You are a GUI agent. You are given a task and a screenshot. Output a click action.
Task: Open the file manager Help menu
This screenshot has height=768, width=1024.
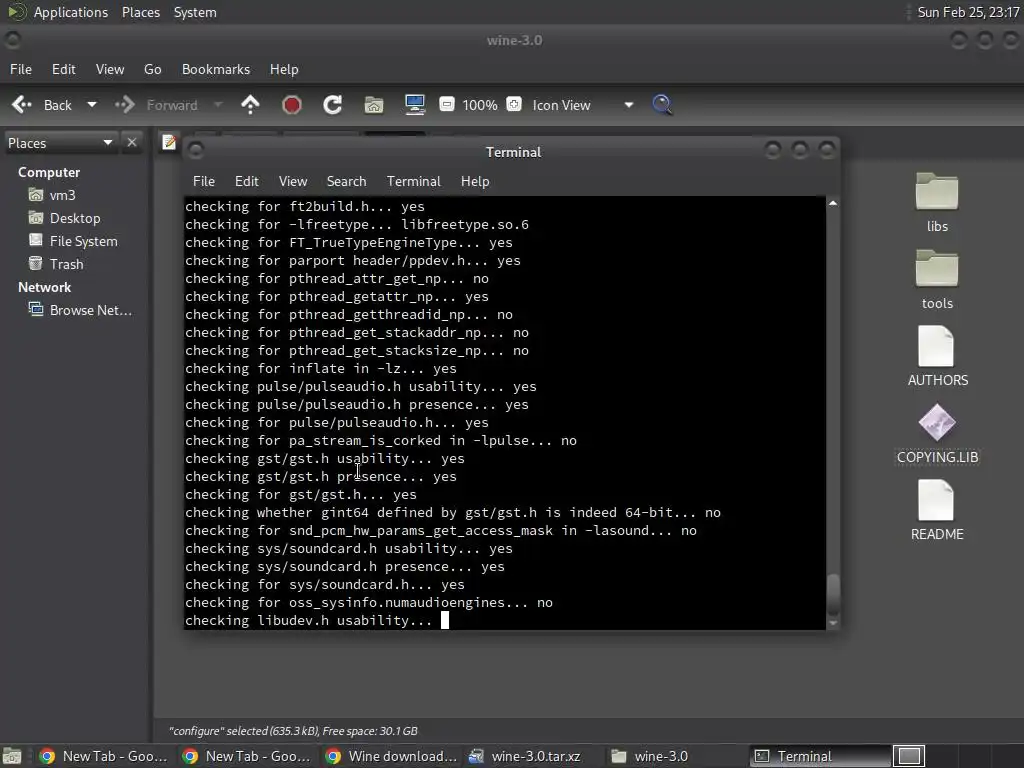[x=284, y=69]
